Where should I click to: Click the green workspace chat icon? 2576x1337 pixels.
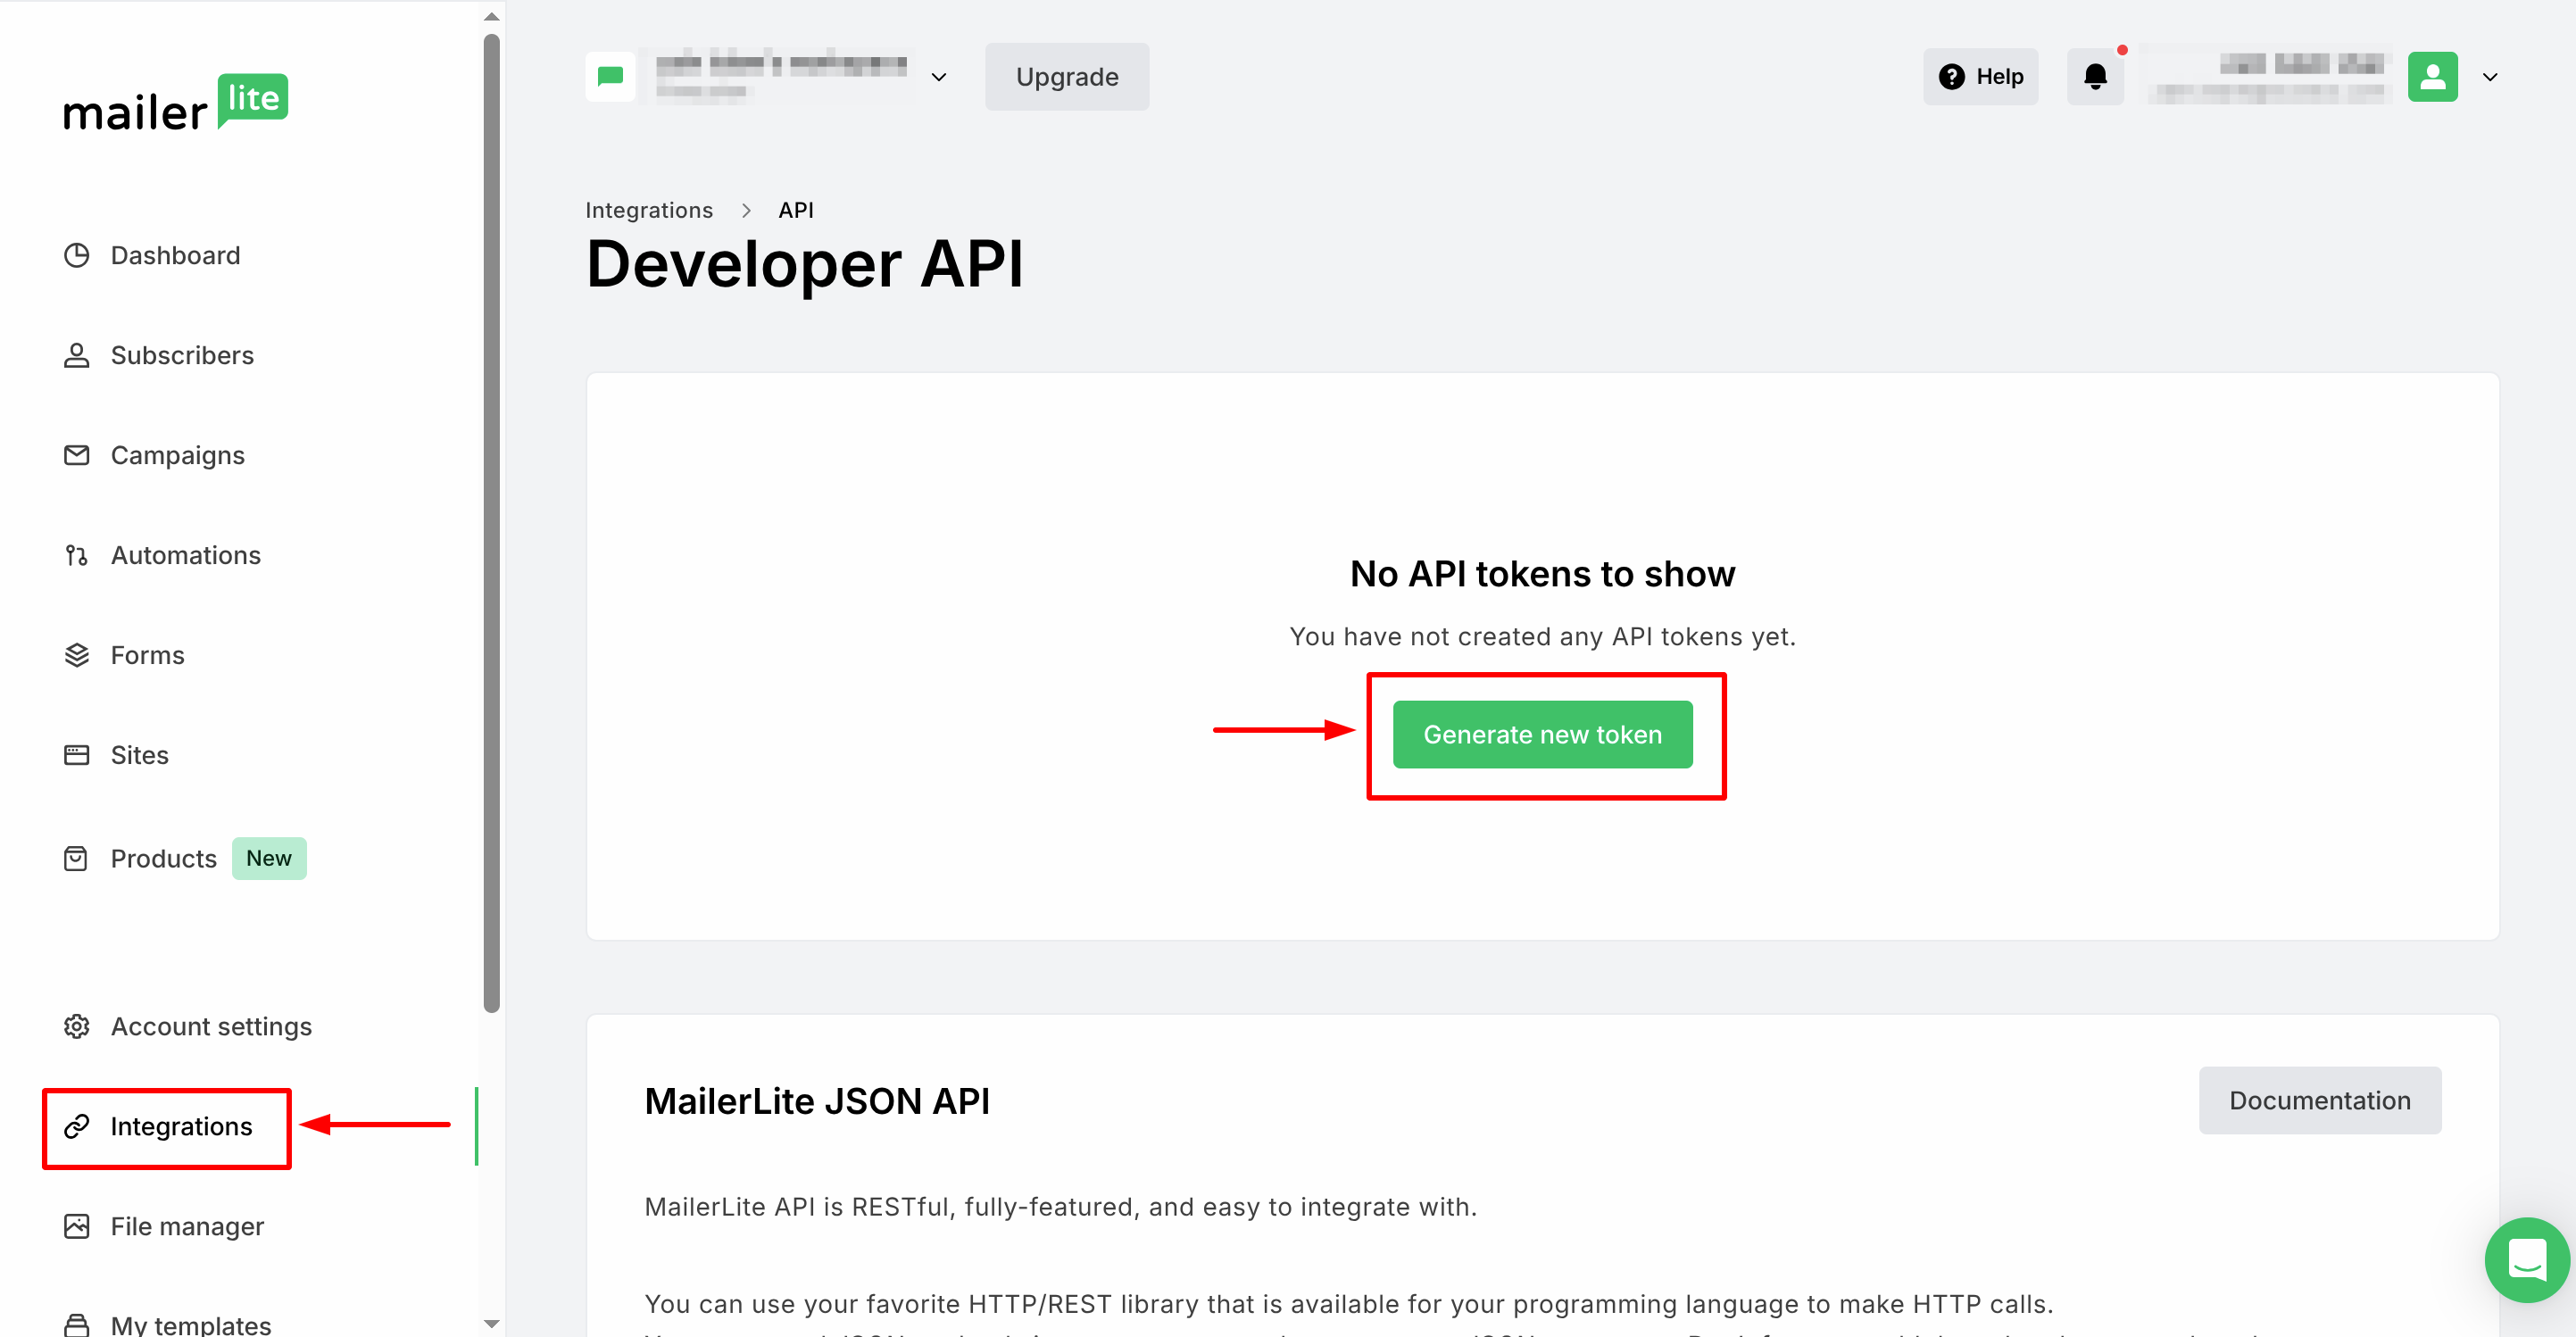coord(610,77)
